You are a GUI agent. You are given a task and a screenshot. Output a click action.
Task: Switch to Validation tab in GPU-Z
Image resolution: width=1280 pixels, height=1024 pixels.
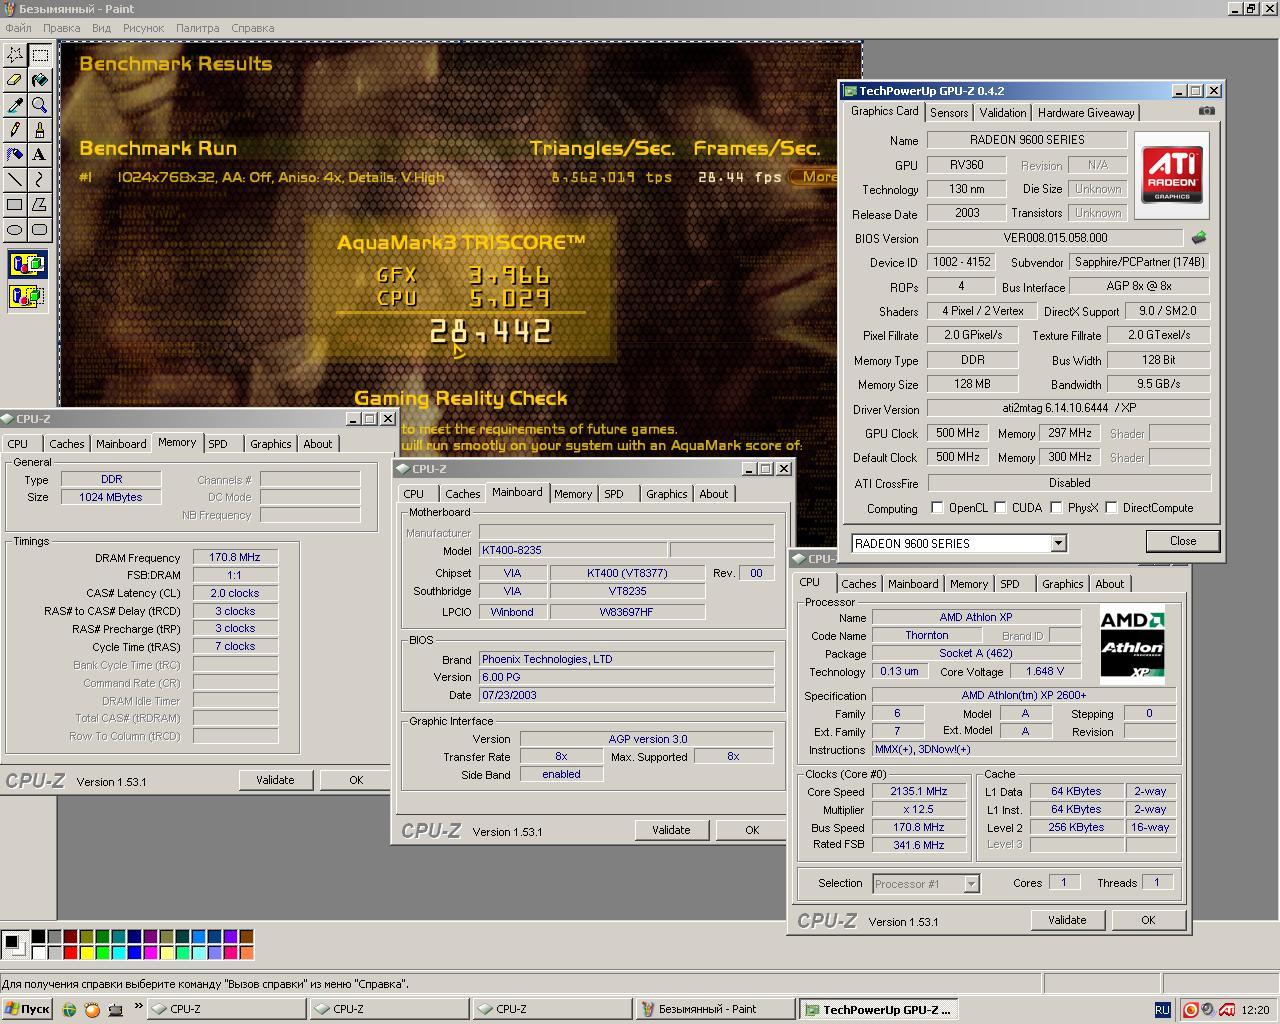1002,113
